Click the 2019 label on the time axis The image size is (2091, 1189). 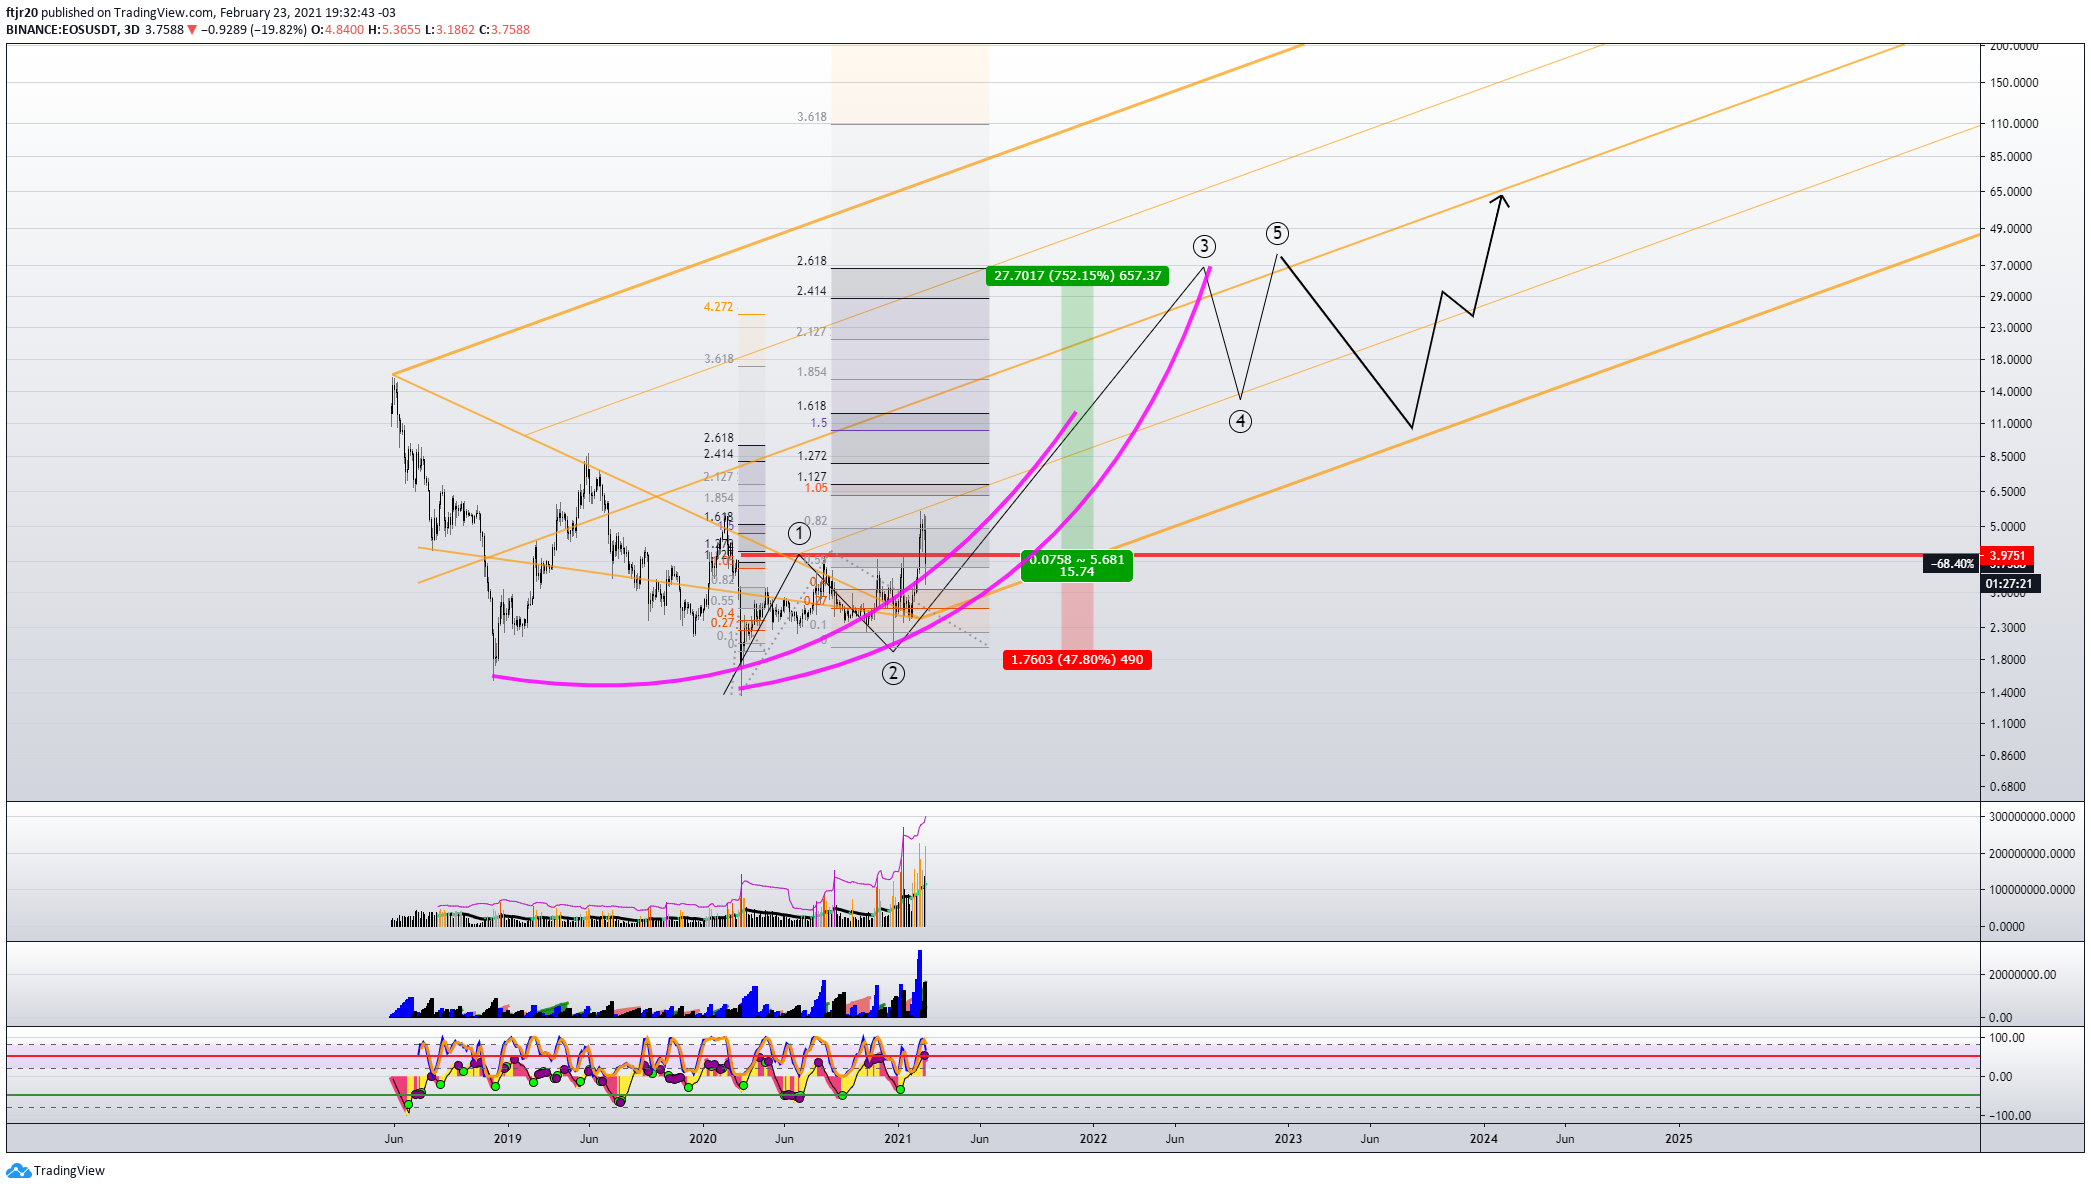pyautogui.click(x=508, y=1139)
